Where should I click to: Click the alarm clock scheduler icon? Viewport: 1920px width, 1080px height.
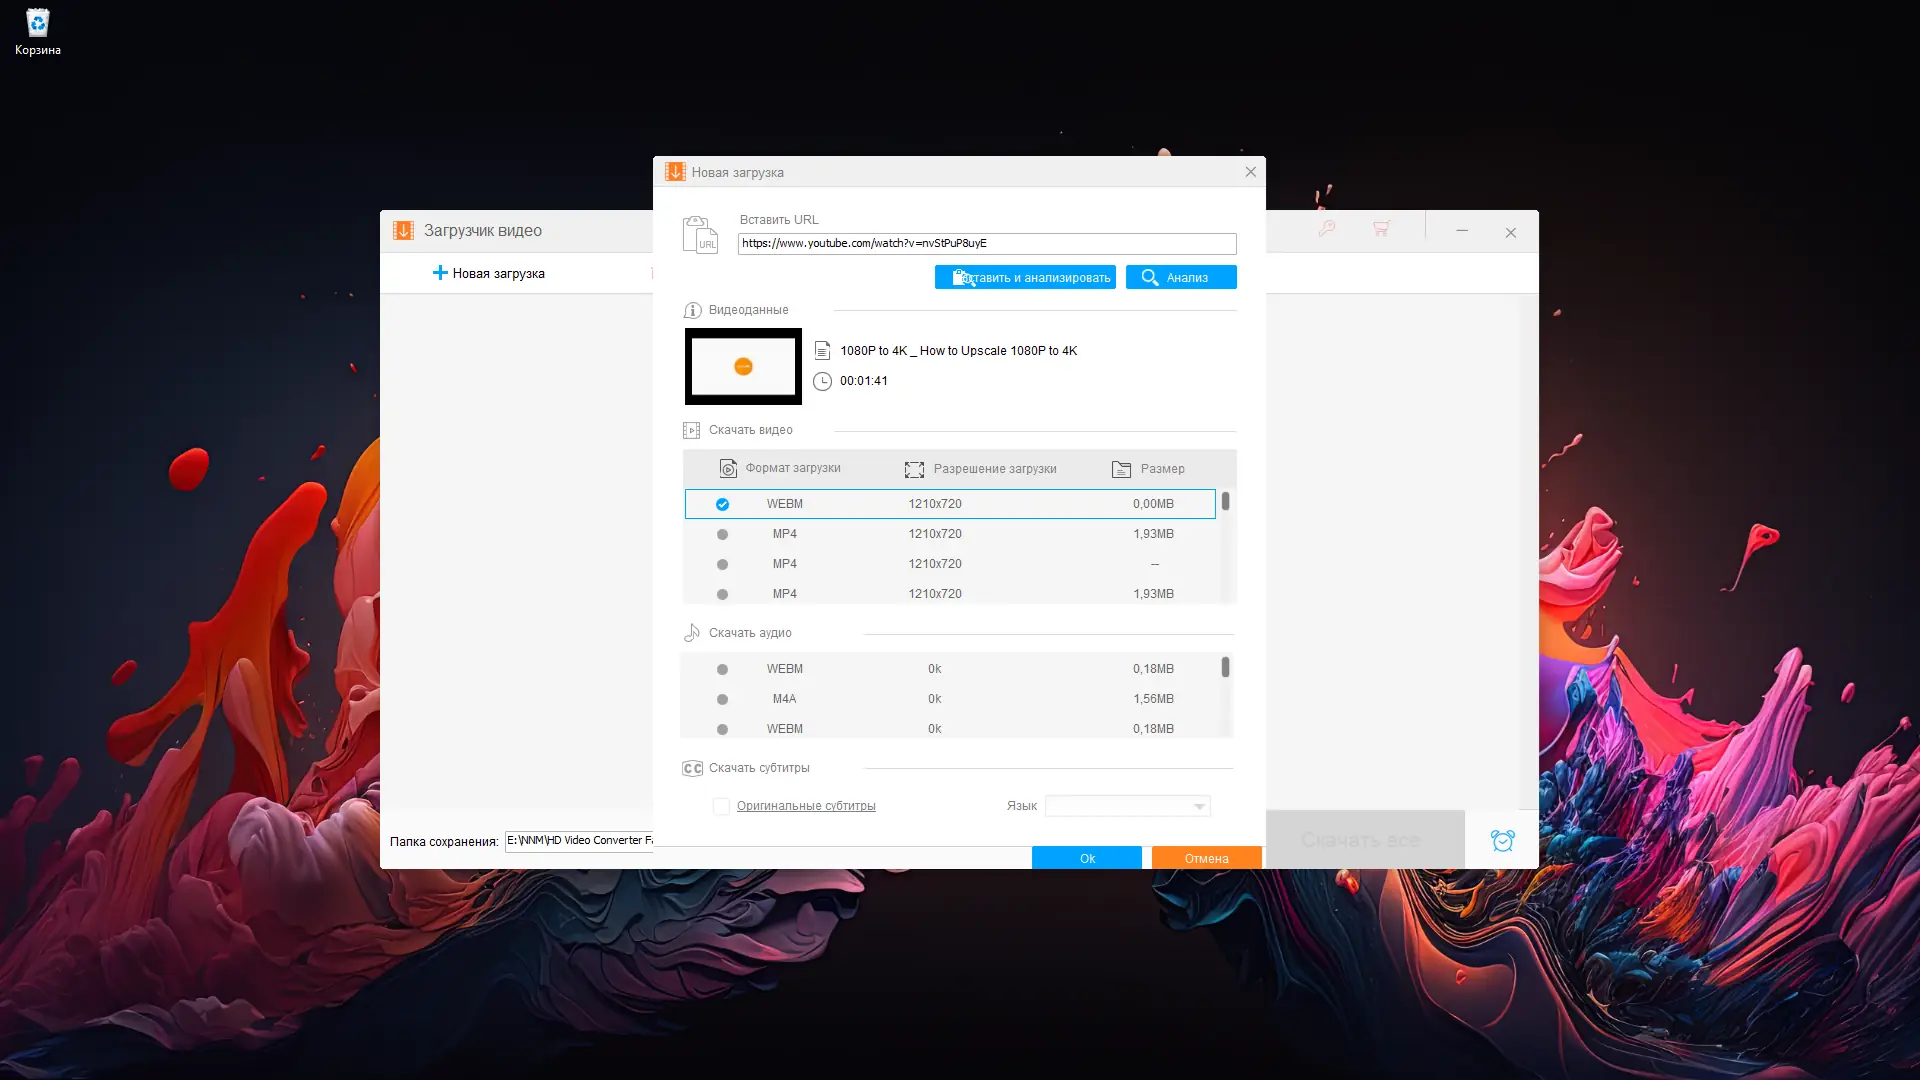[x=1502, y=841]
